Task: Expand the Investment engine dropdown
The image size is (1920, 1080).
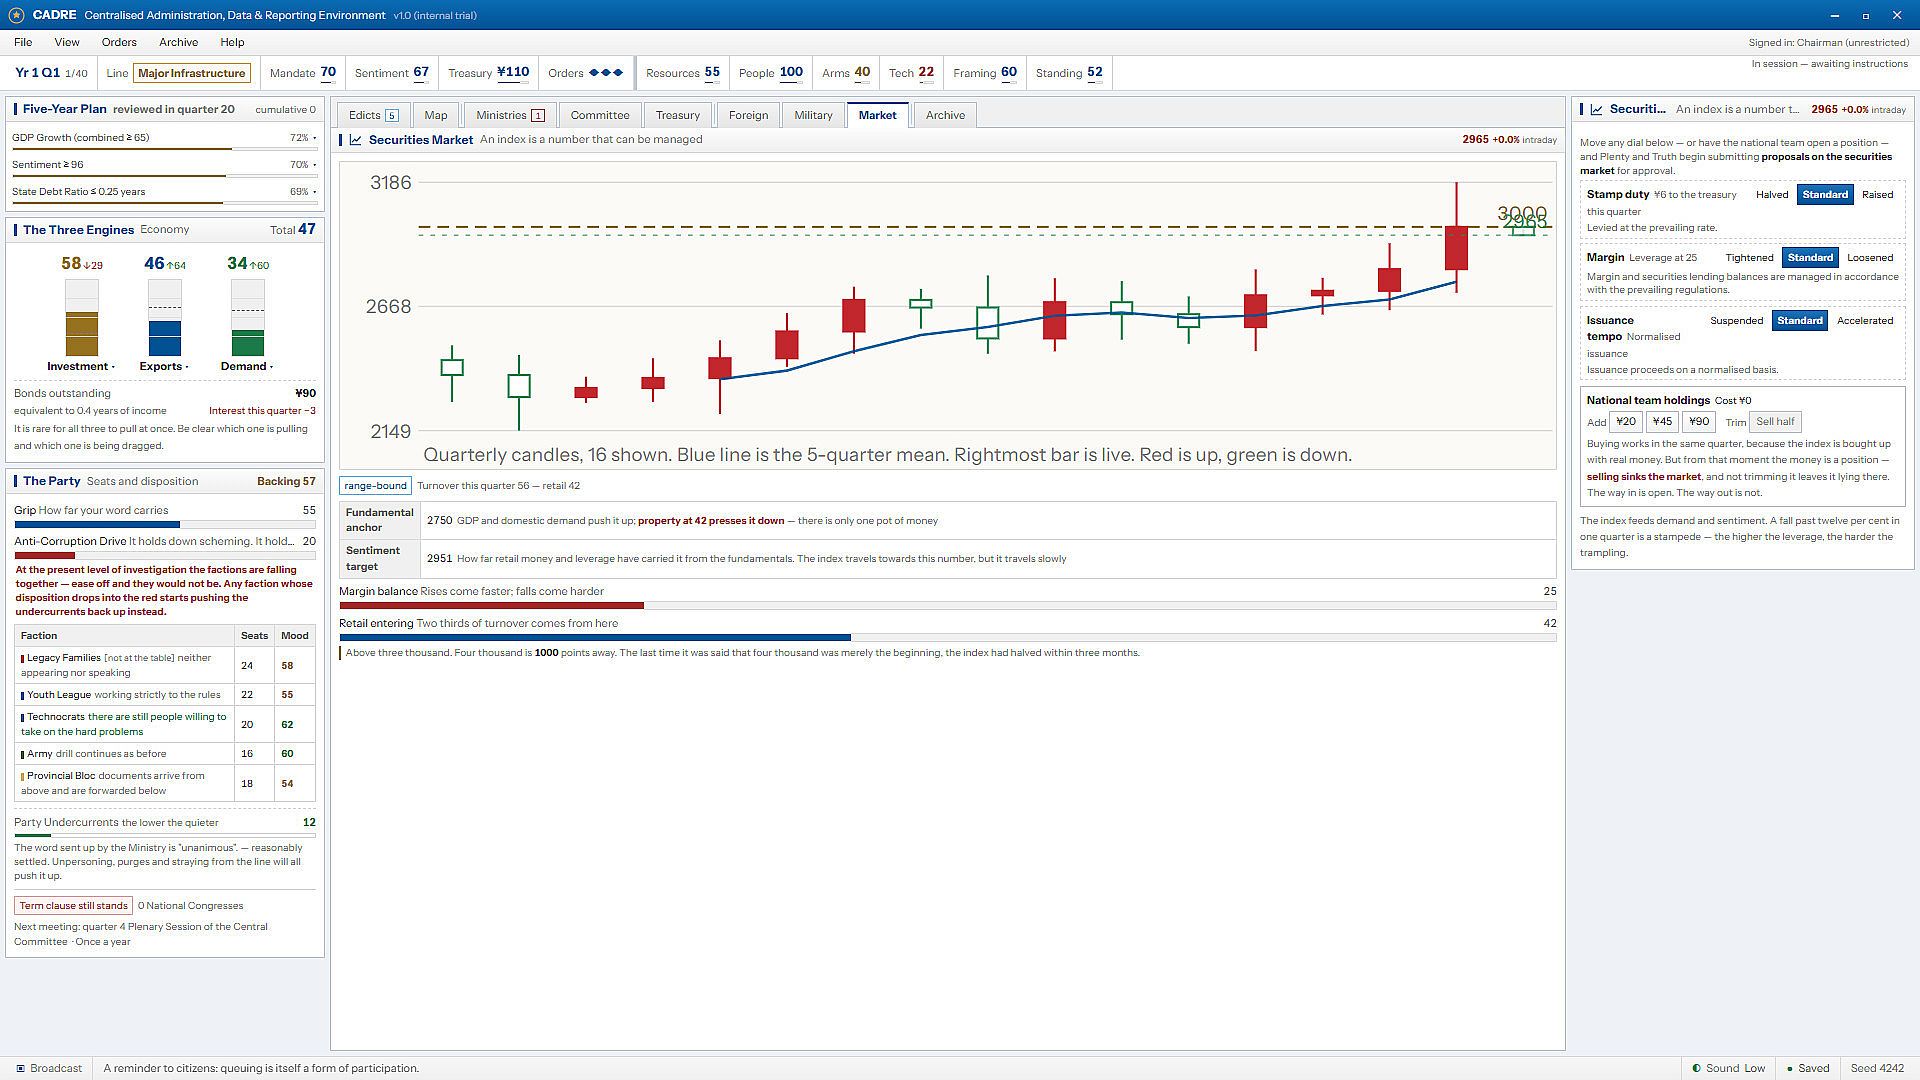Action: coord(81,367)
